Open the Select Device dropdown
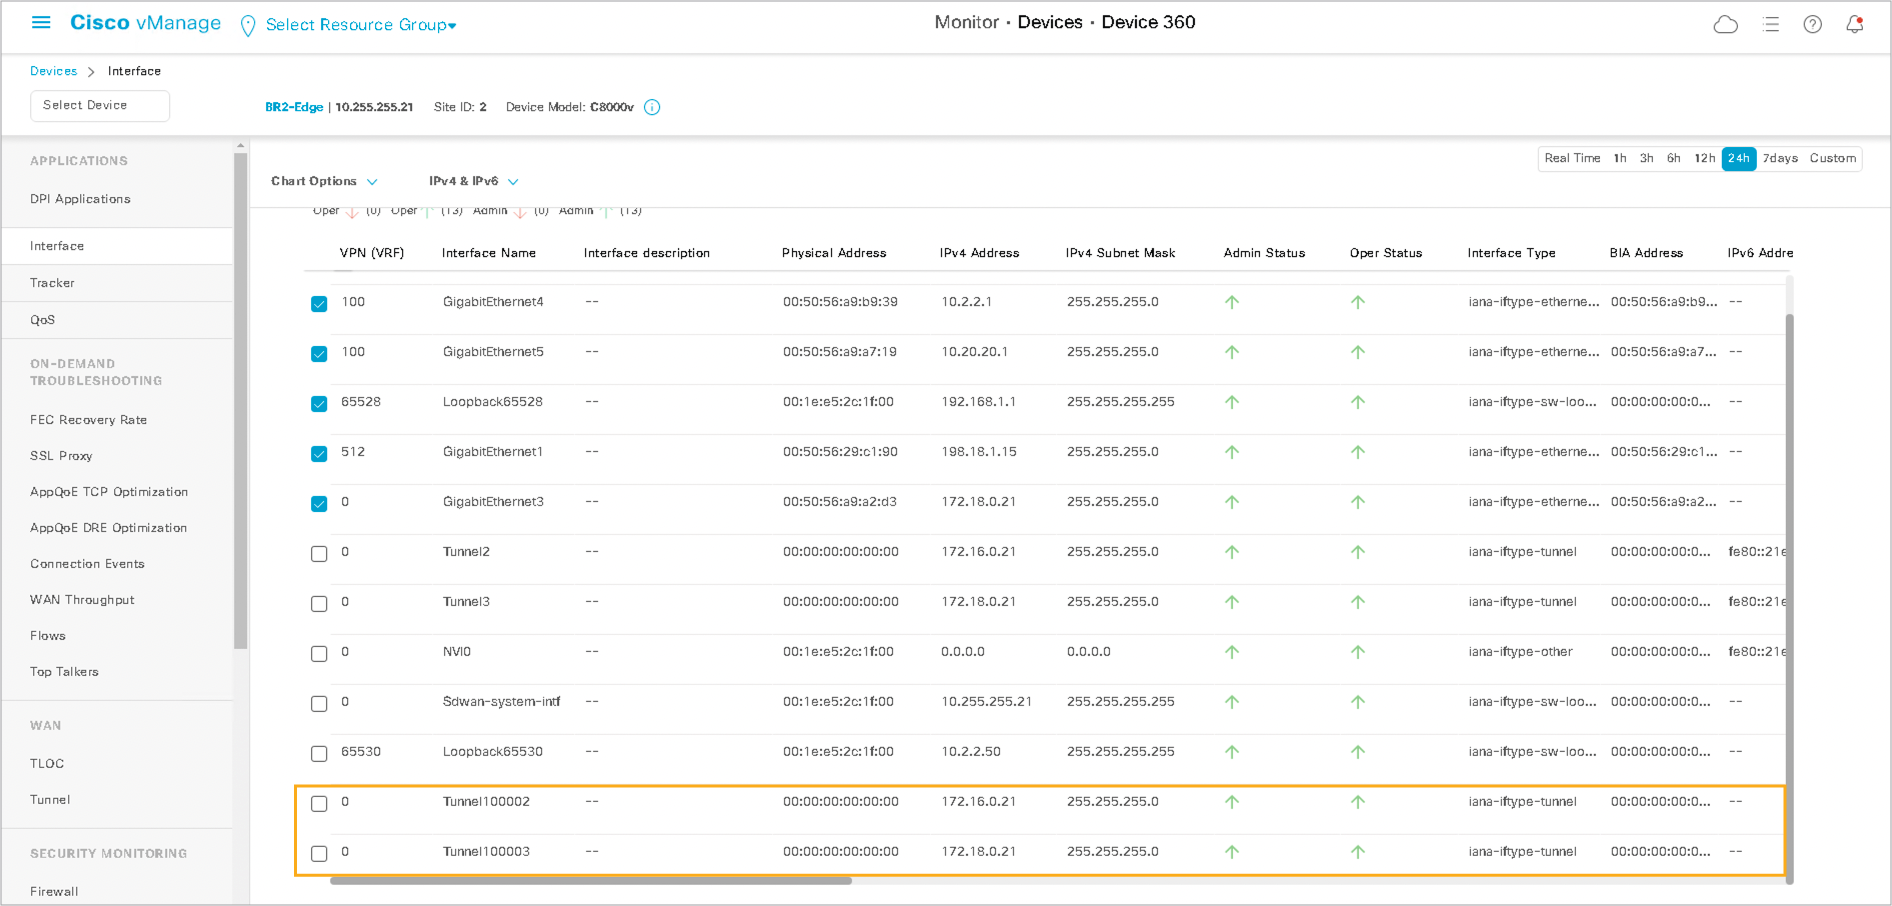This screenshot has height=906, width=1892. pyautogui.click(x=100, y=105)
